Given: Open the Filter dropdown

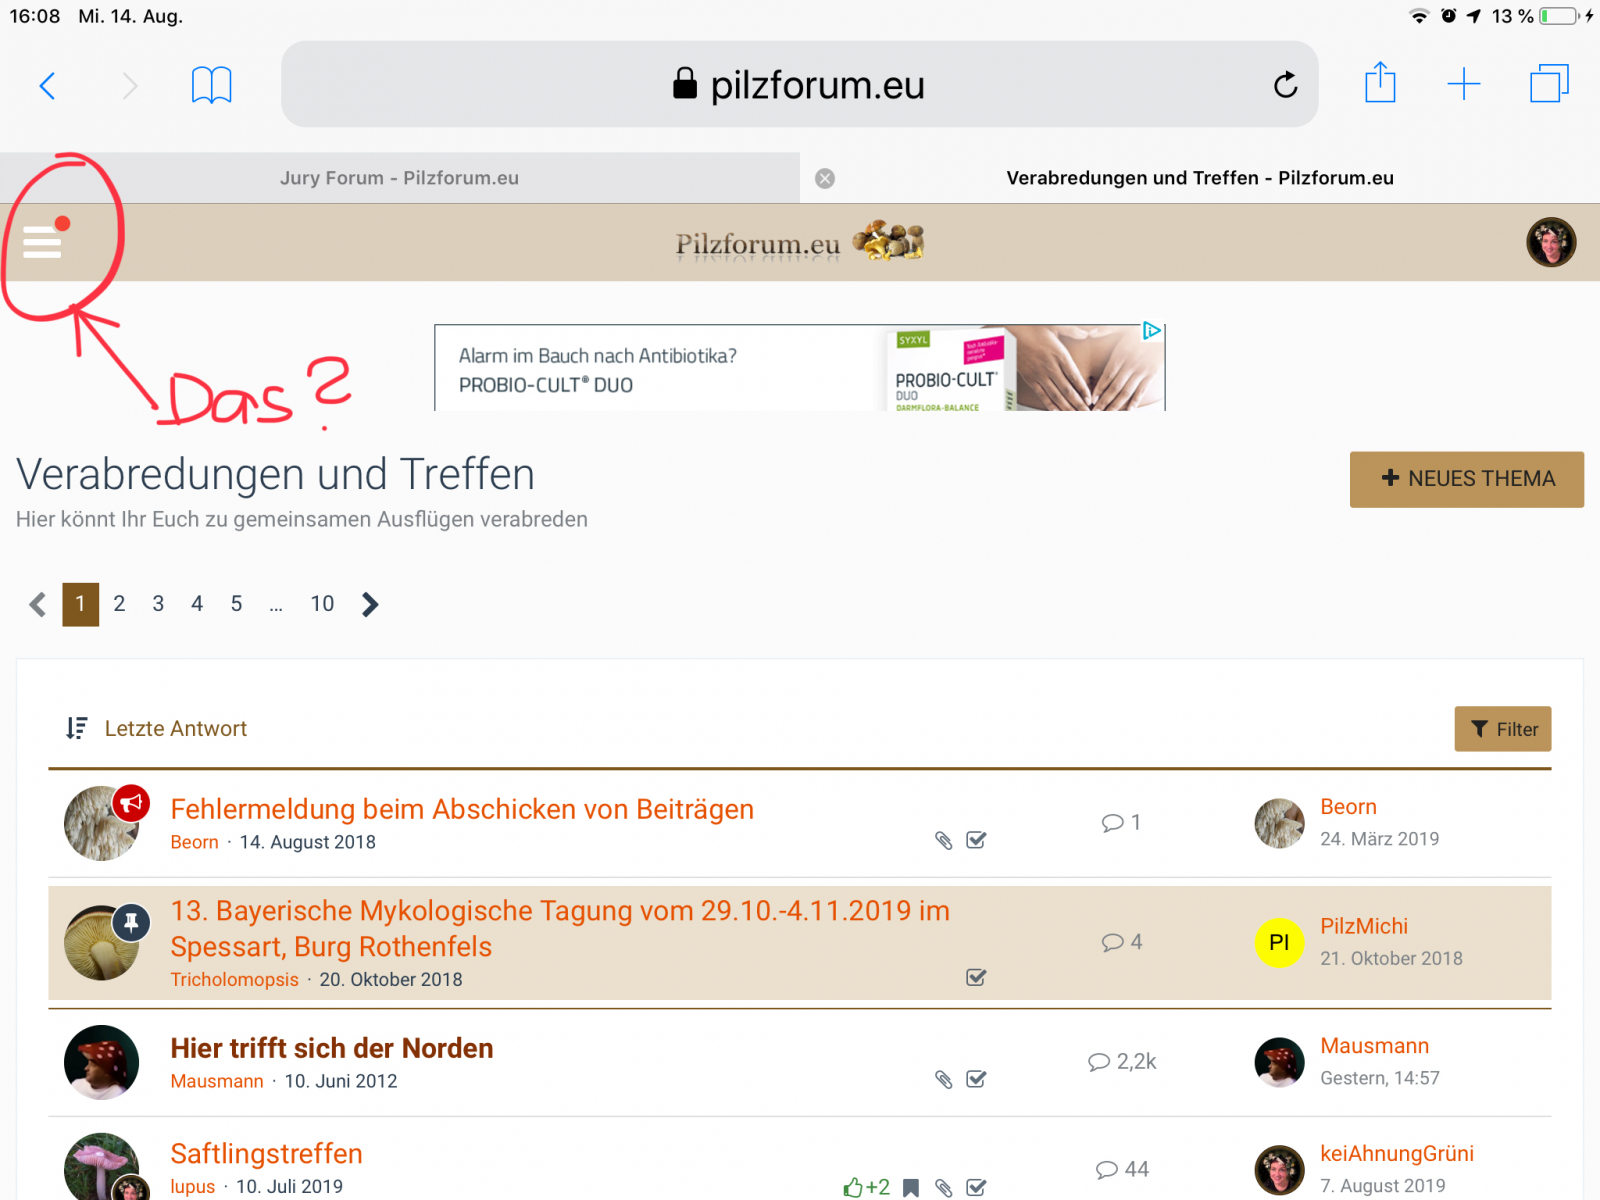Looking at the screenshot, I should click(1502, 729).
